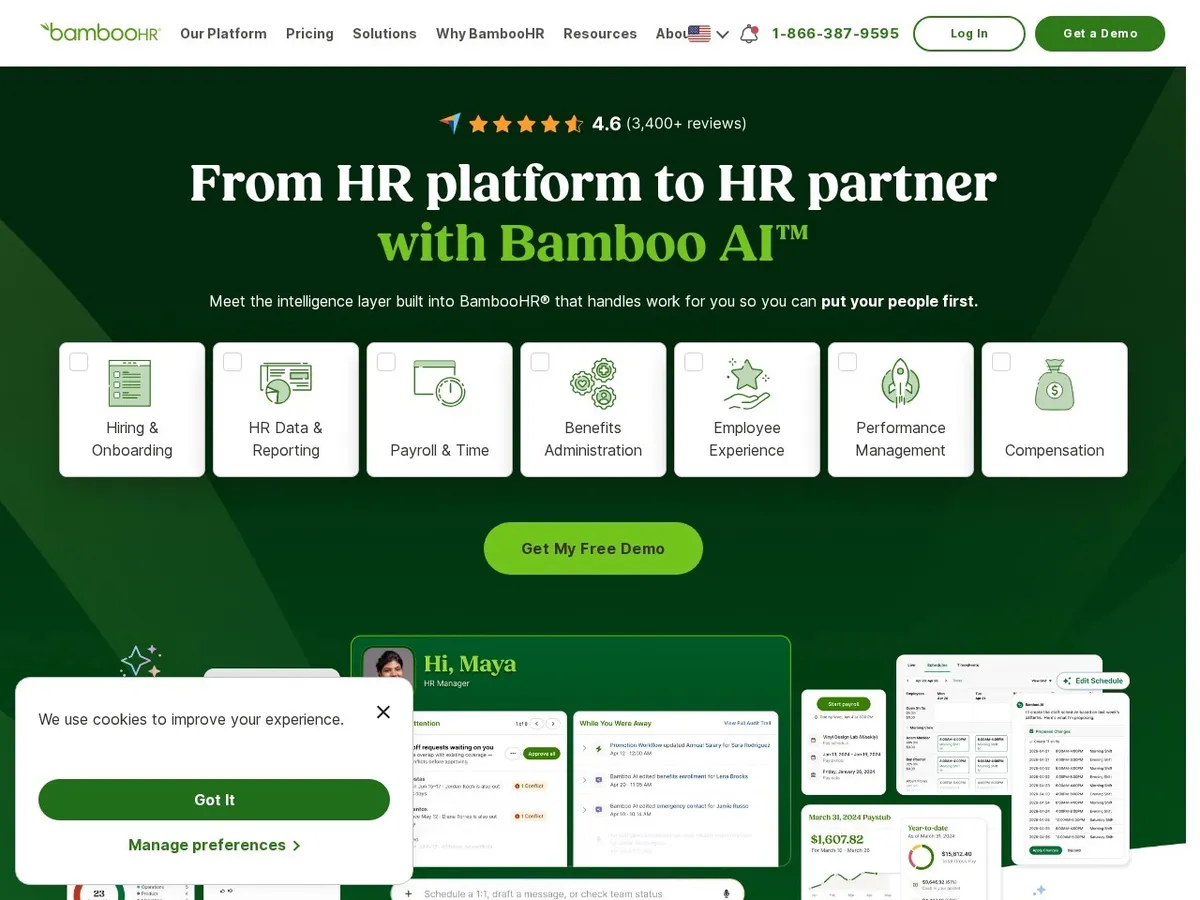Viewport: 1200px width, 900px height.
Task: Click the Log In button
Action: pos(969,34)
